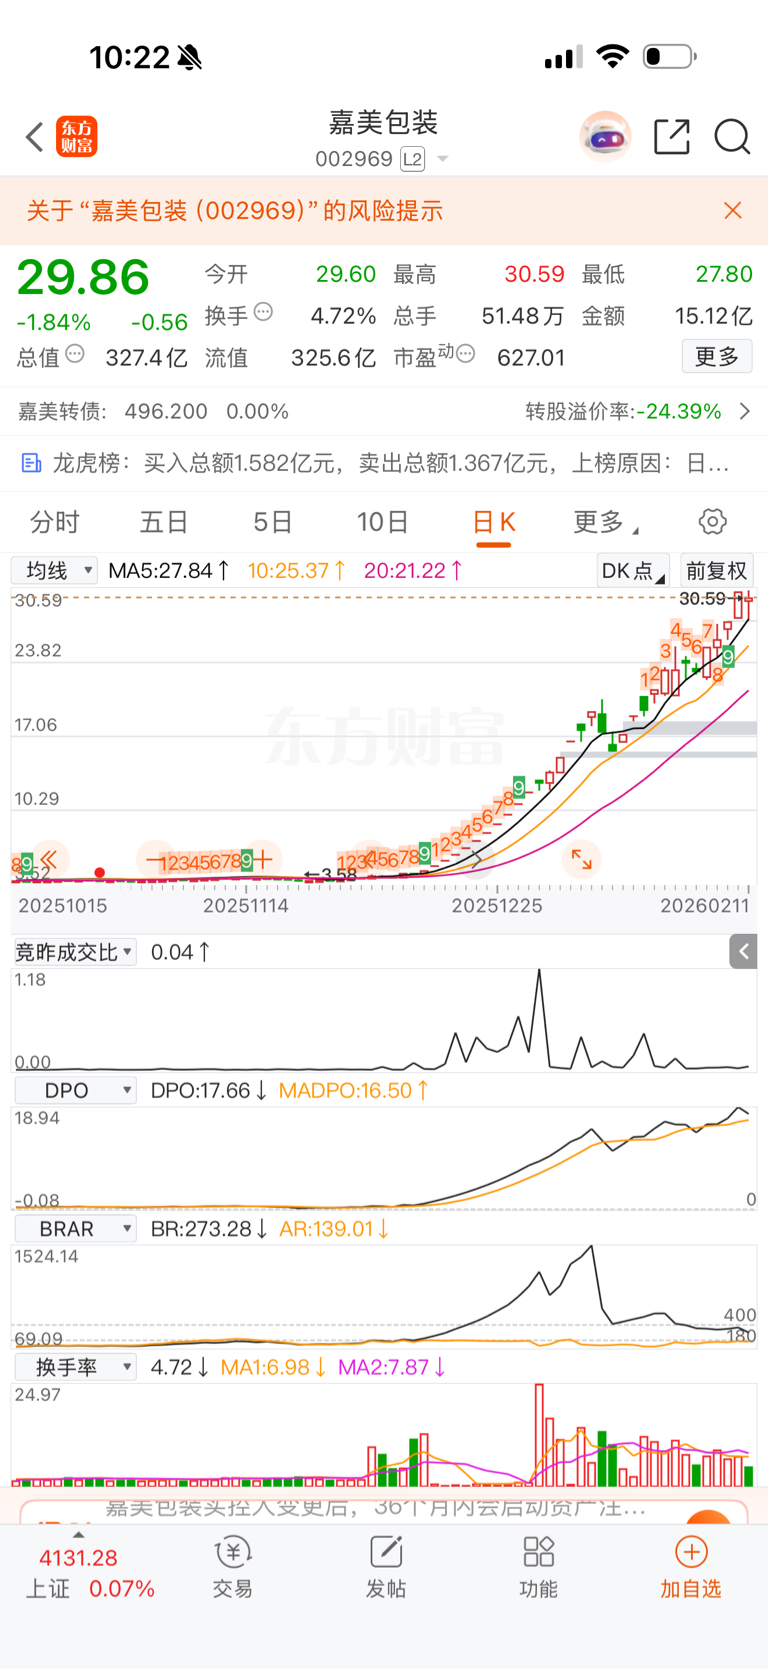Tap the current price 29.86
Image resolution: width=768 pixels, height=1669 pixels.
coord(83,277)
